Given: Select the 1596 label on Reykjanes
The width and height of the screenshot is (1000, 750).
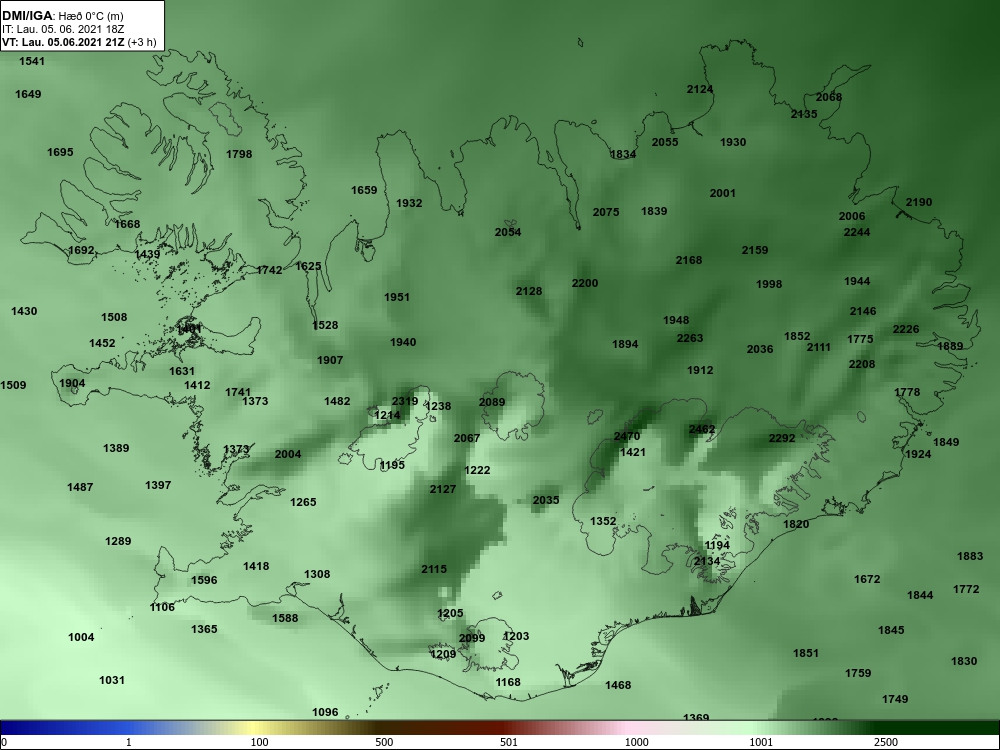Looking at the screenshot, I should pos(204,580).
